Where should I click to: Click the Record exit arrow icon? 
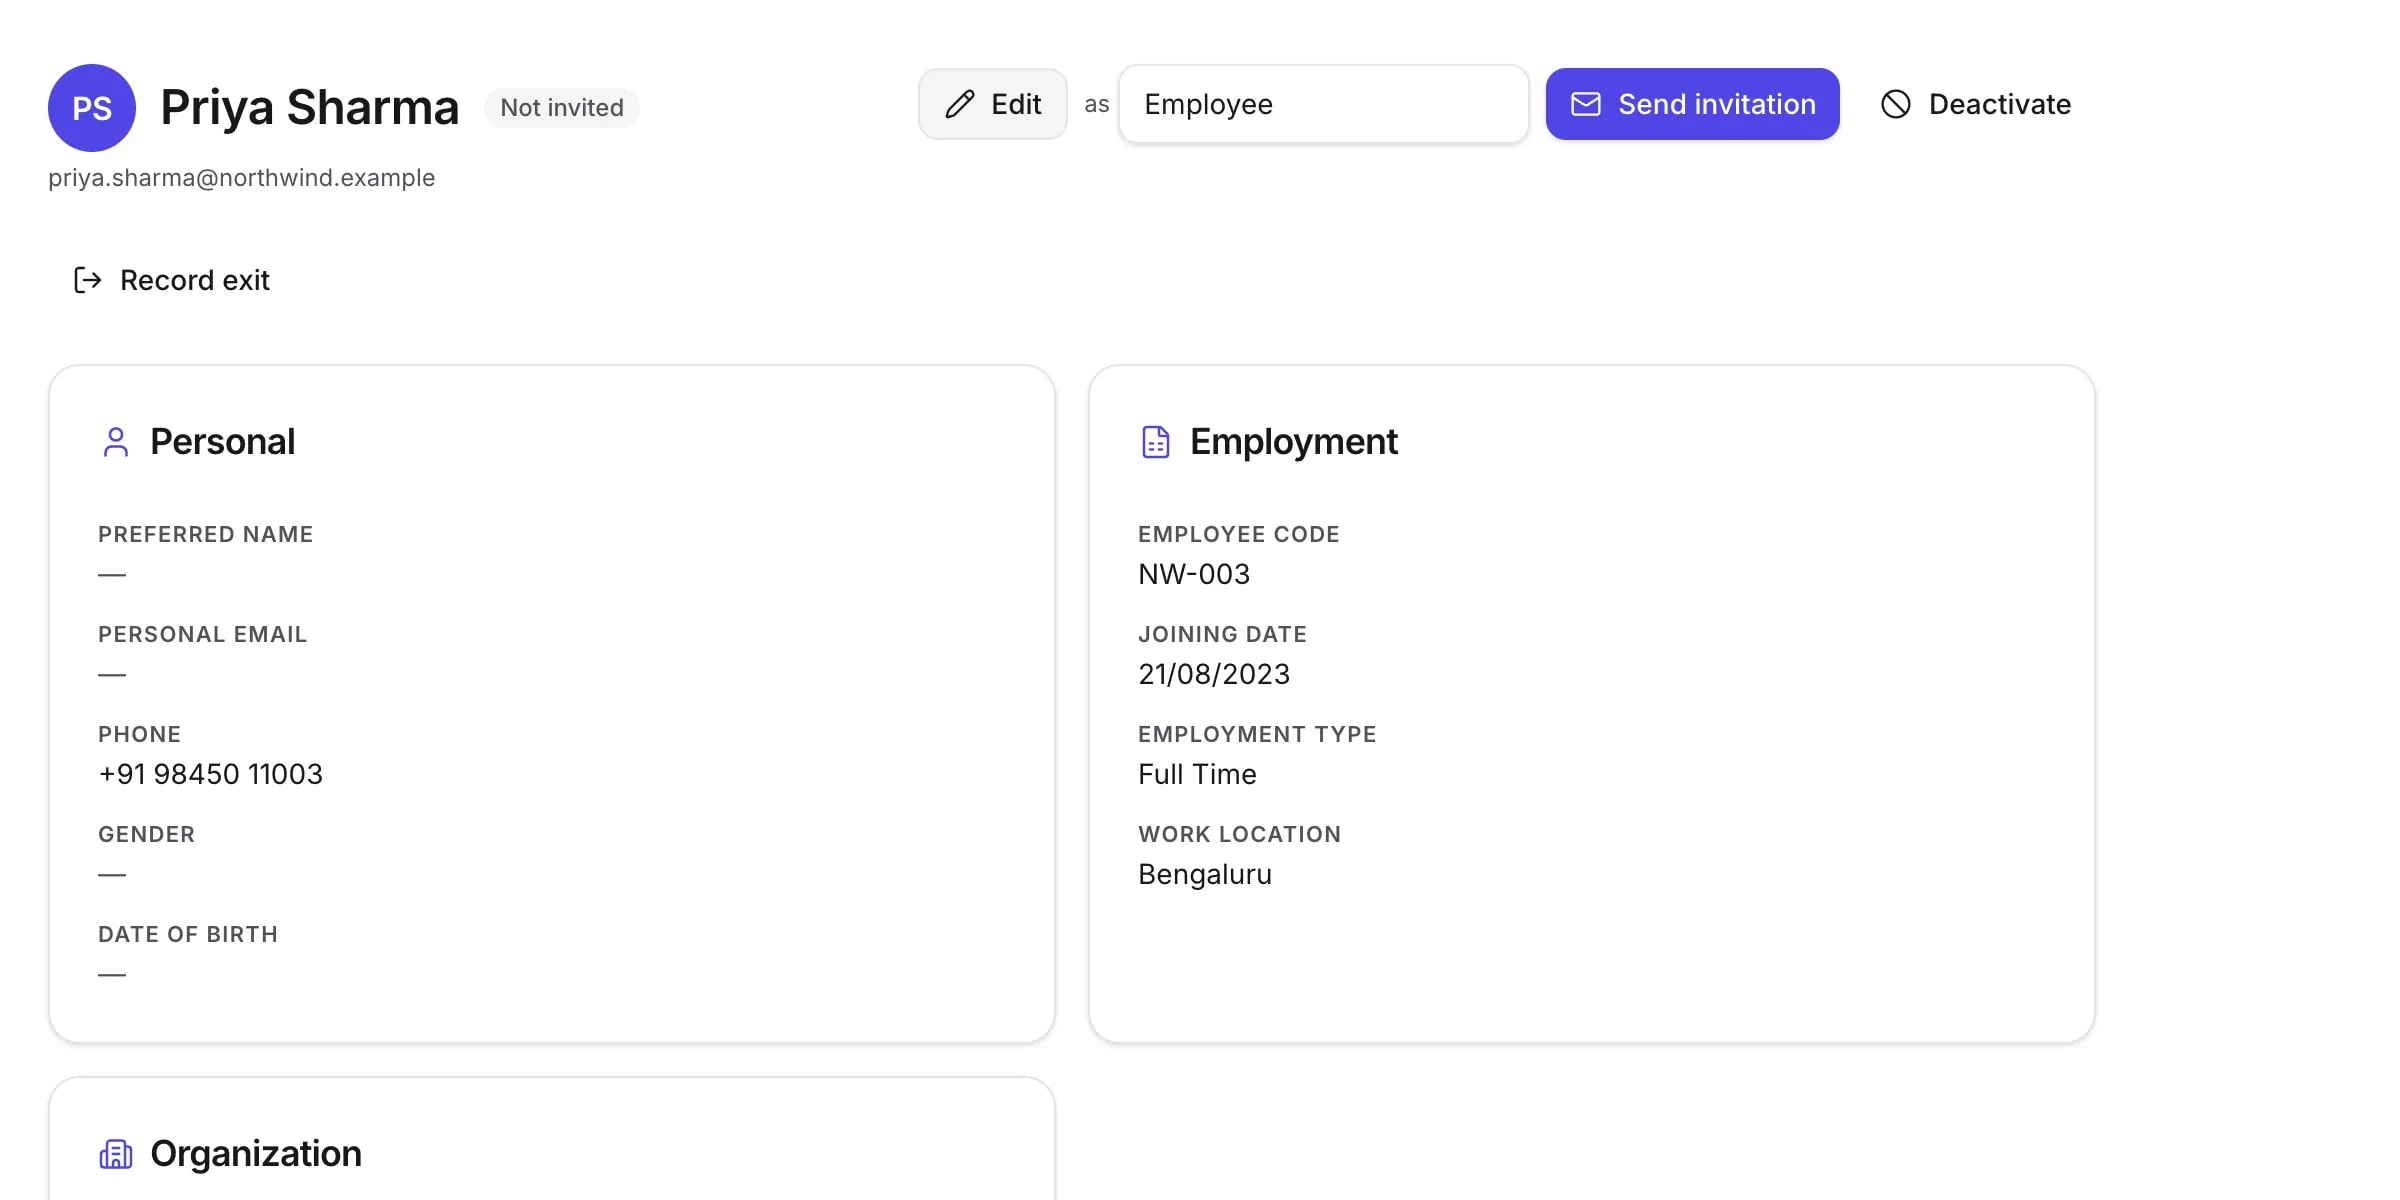click(x=88, y=280)
